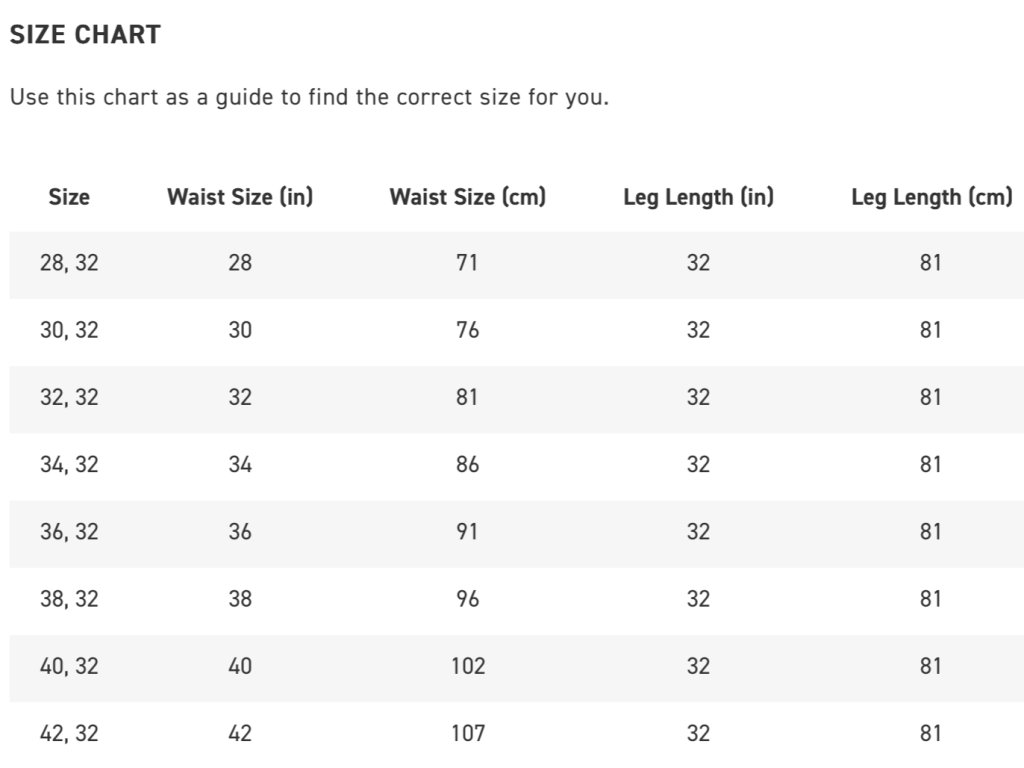Image resolution: width=1024 pixels, height=768 pixels.
Task: Select the Waist Size (cm) column header
Action: [467, 197]
